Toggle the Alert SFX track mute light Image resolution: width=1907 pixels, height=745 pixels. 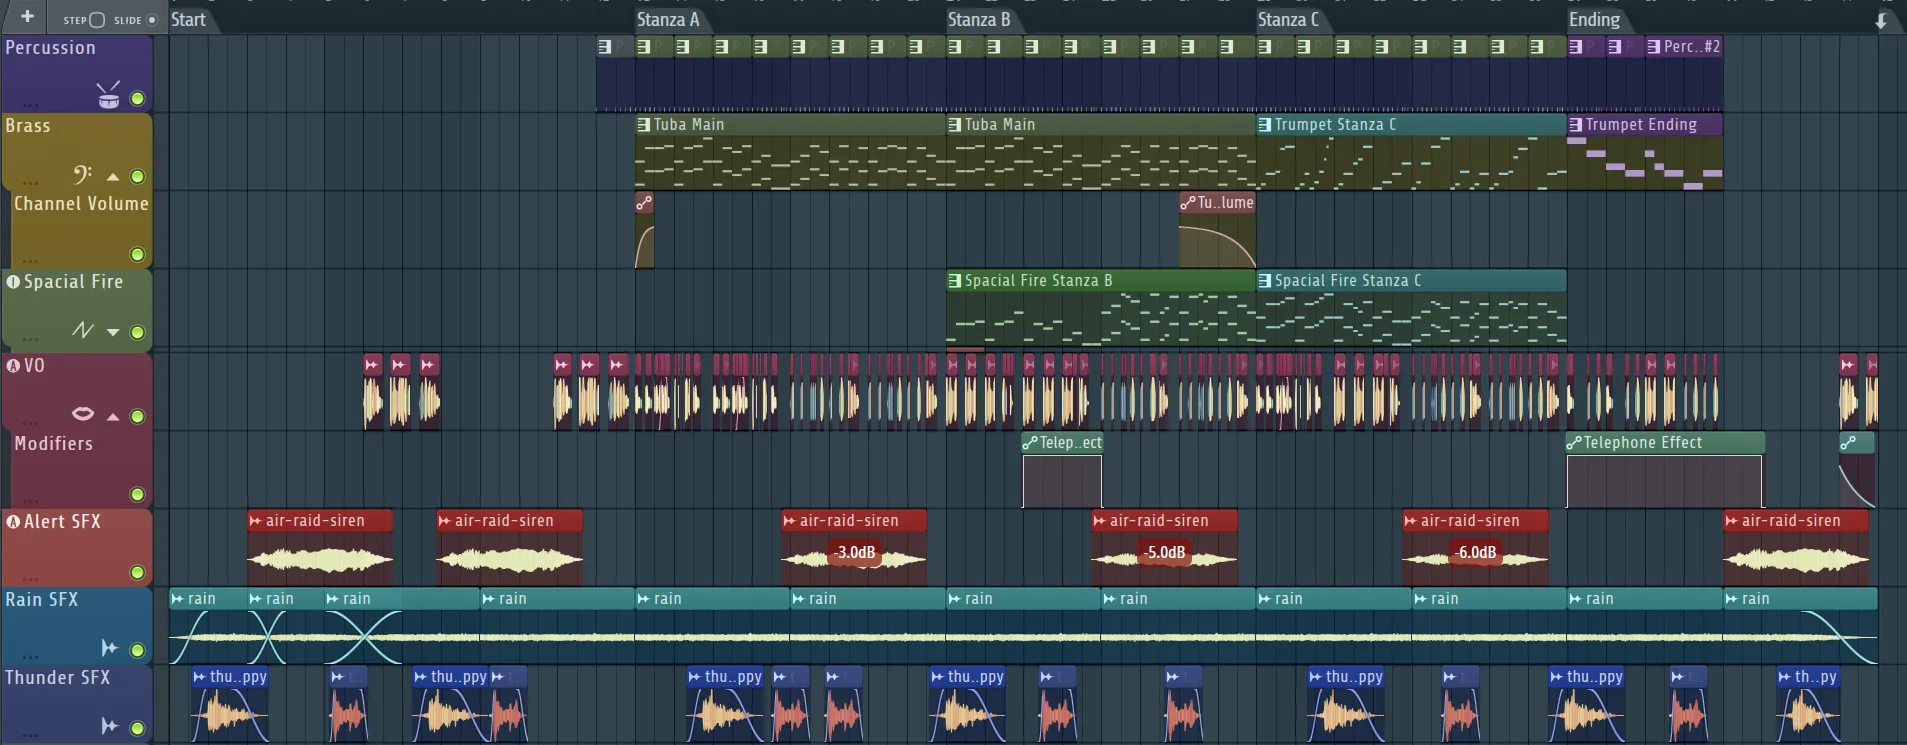coord(137,572)
